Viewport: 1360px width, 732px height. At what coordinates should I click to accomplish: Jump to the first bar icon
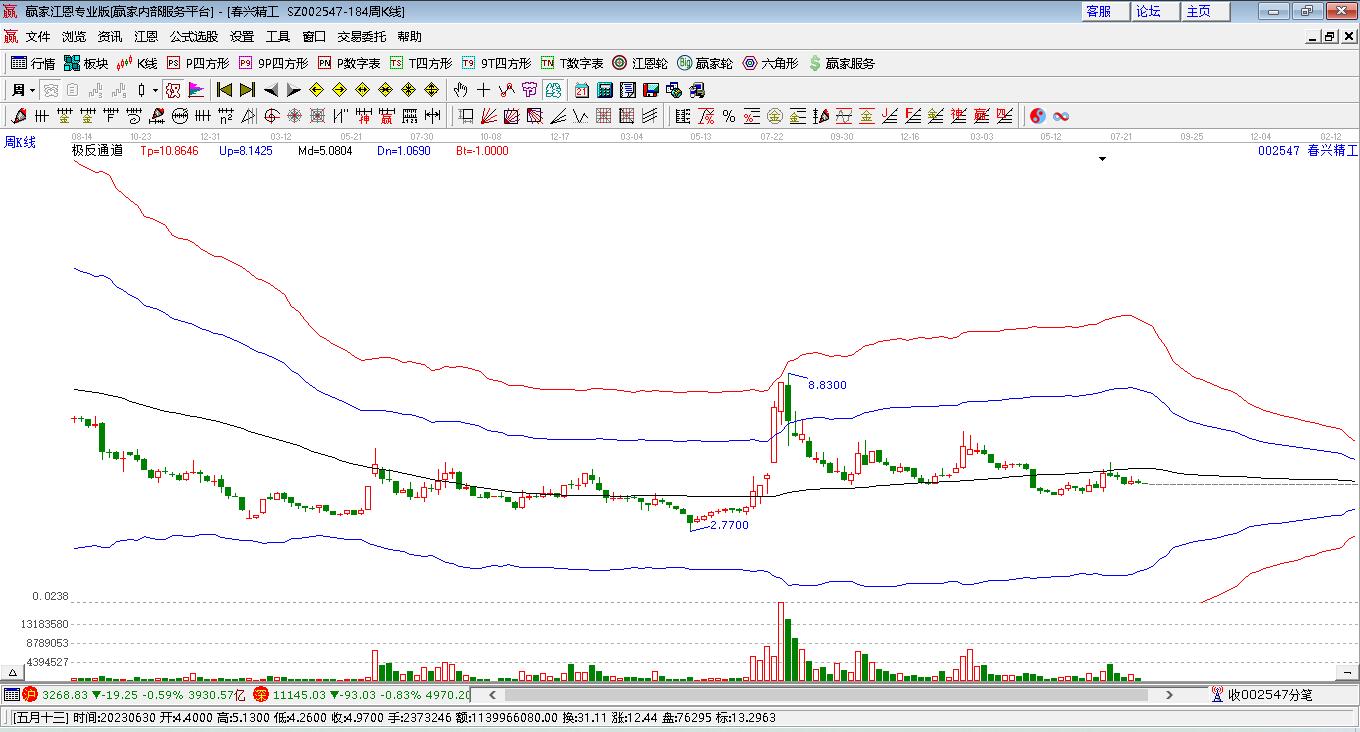(x=225, y=90)
